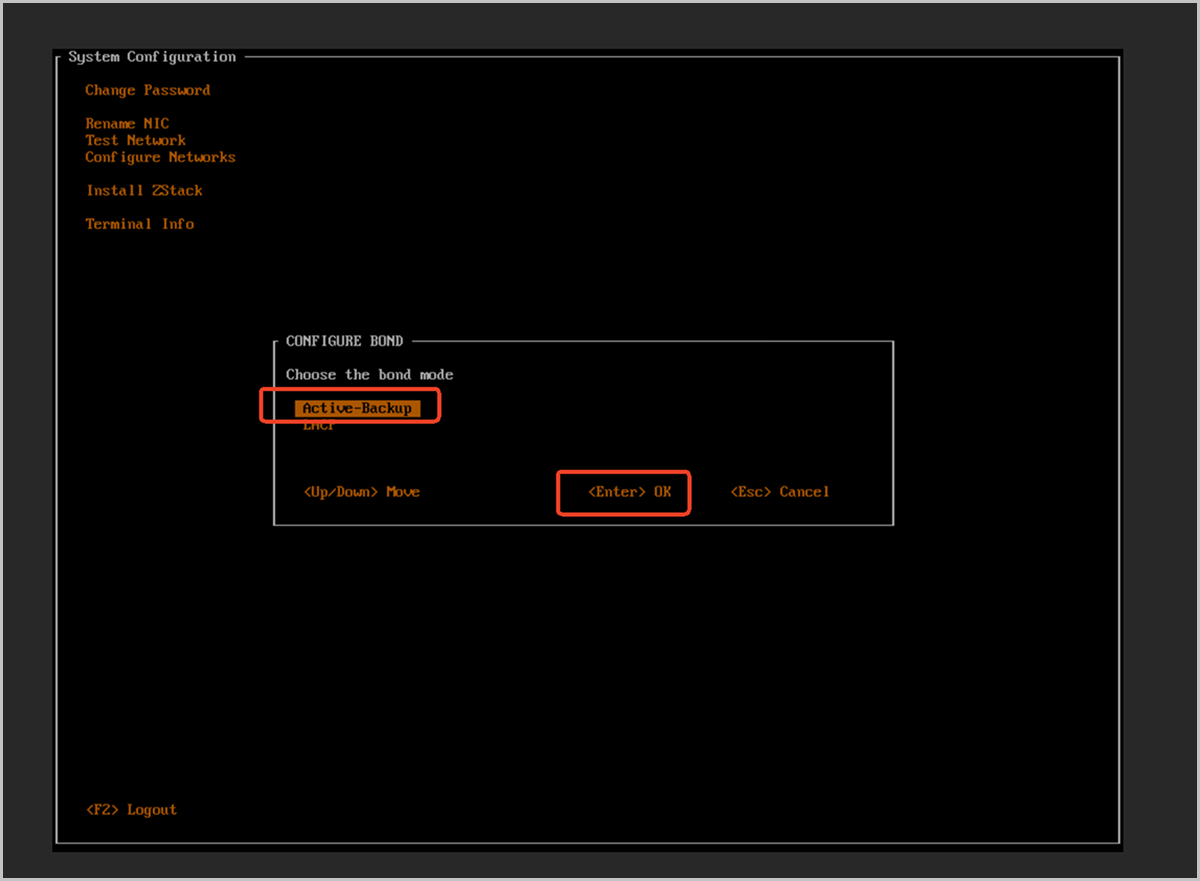Open the Rename NIC menu item
The image size is (1200, 881).
127,124
